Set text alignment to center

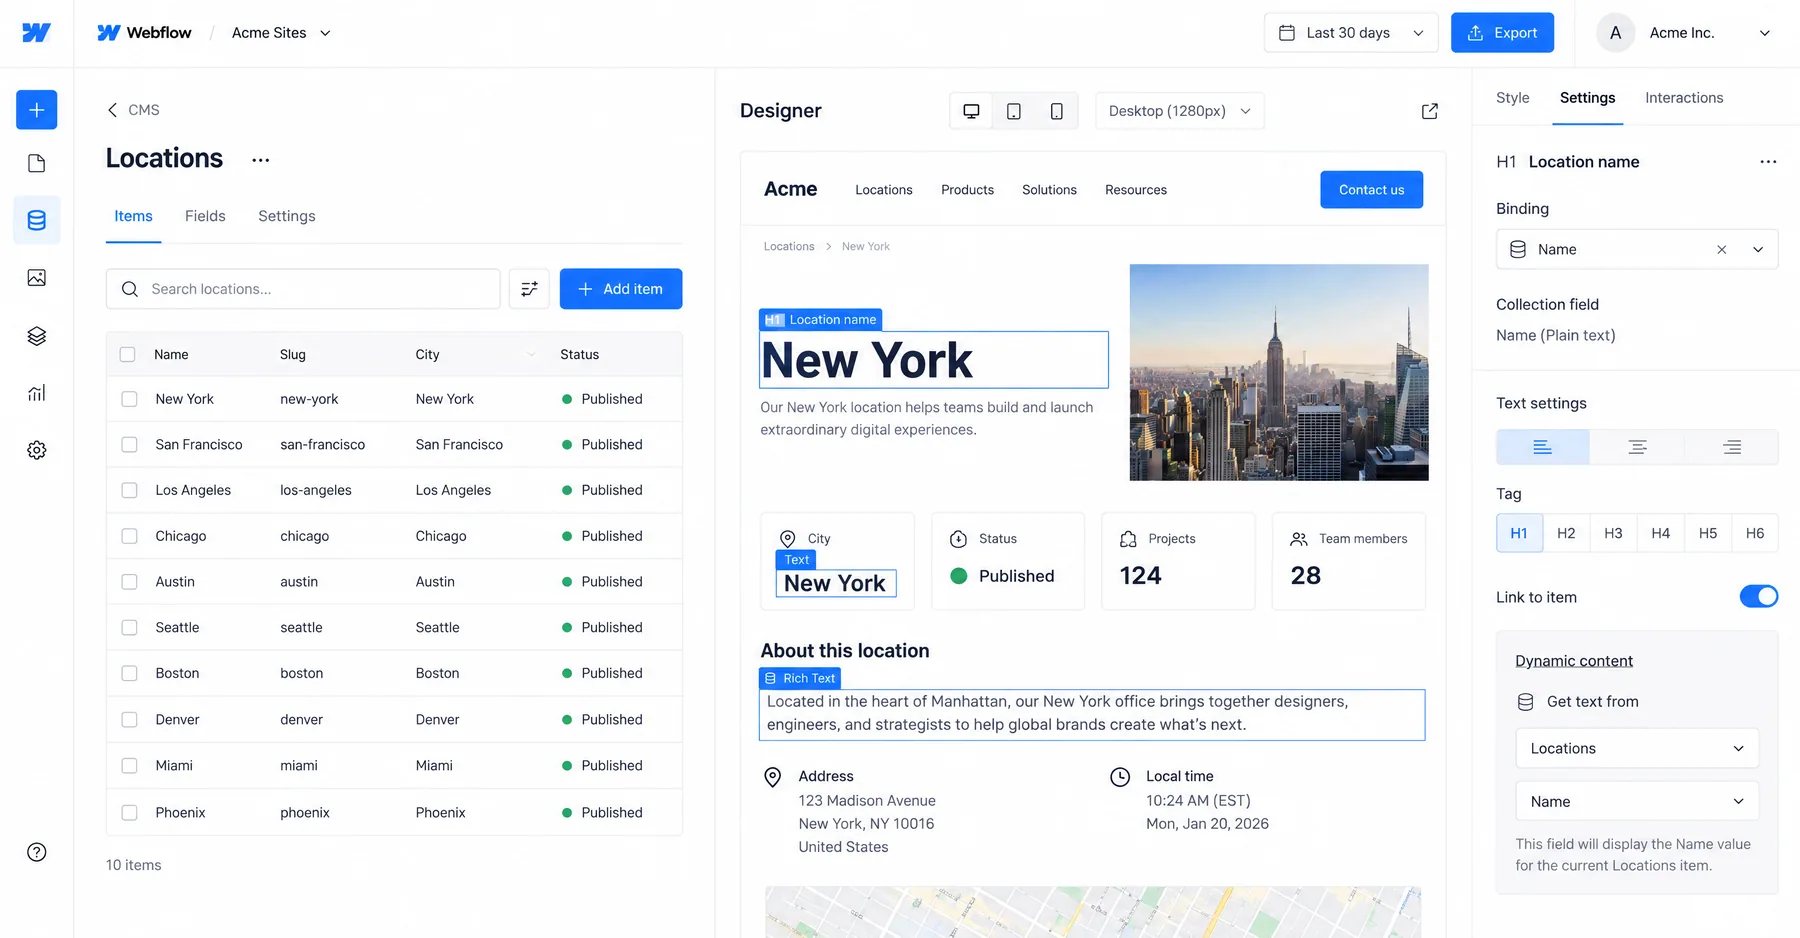[1637, 447]
